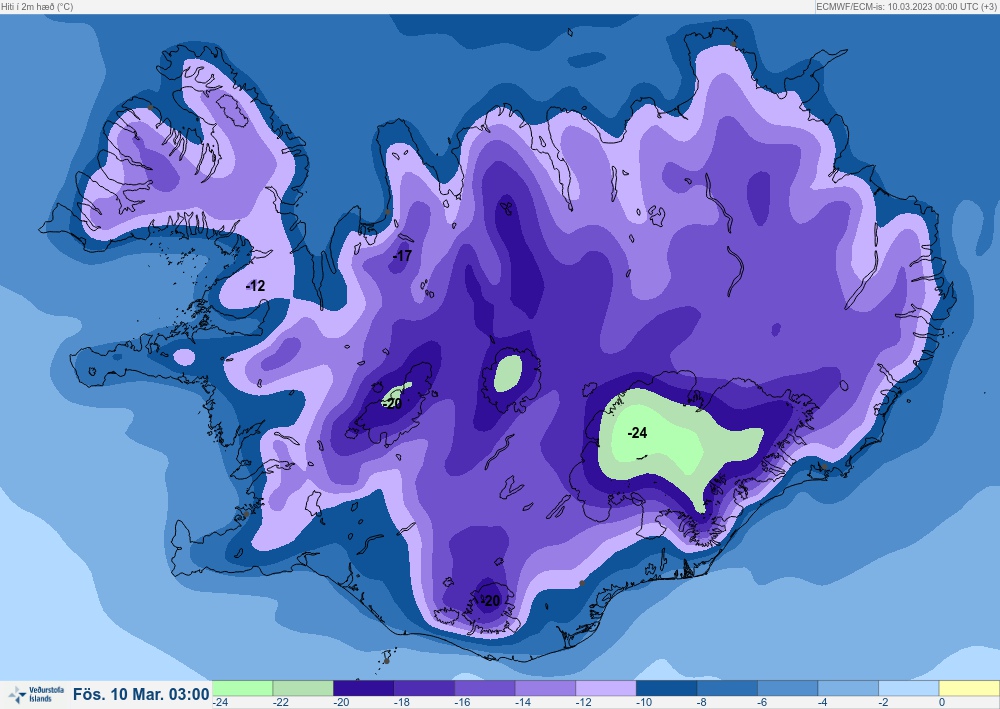This screenshot has height=709, width=1000.
Task: Click the 'Hiti í 2m hæð (°C)' title
Action: point(37,6)
